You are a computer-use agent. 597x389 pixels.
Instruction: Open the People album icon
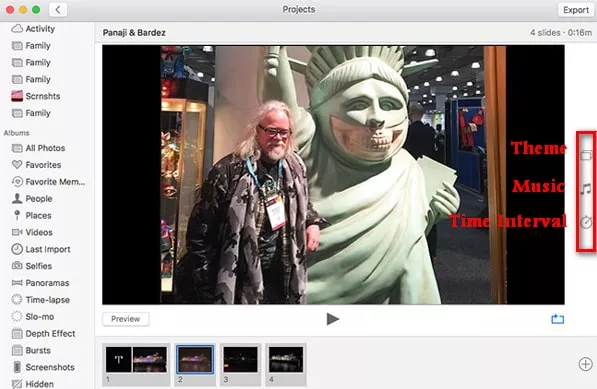pyautogui.click(x=17, y=198)
